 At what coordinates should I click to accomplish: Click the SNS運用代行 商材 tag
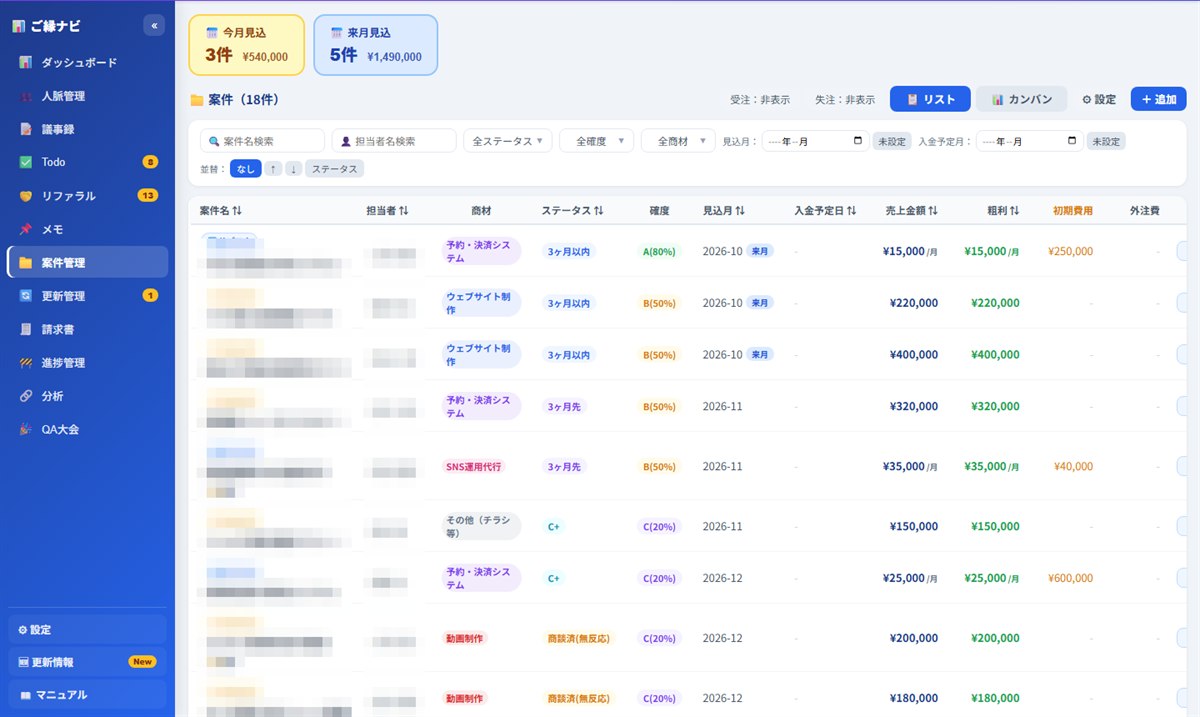pos(473,466)
